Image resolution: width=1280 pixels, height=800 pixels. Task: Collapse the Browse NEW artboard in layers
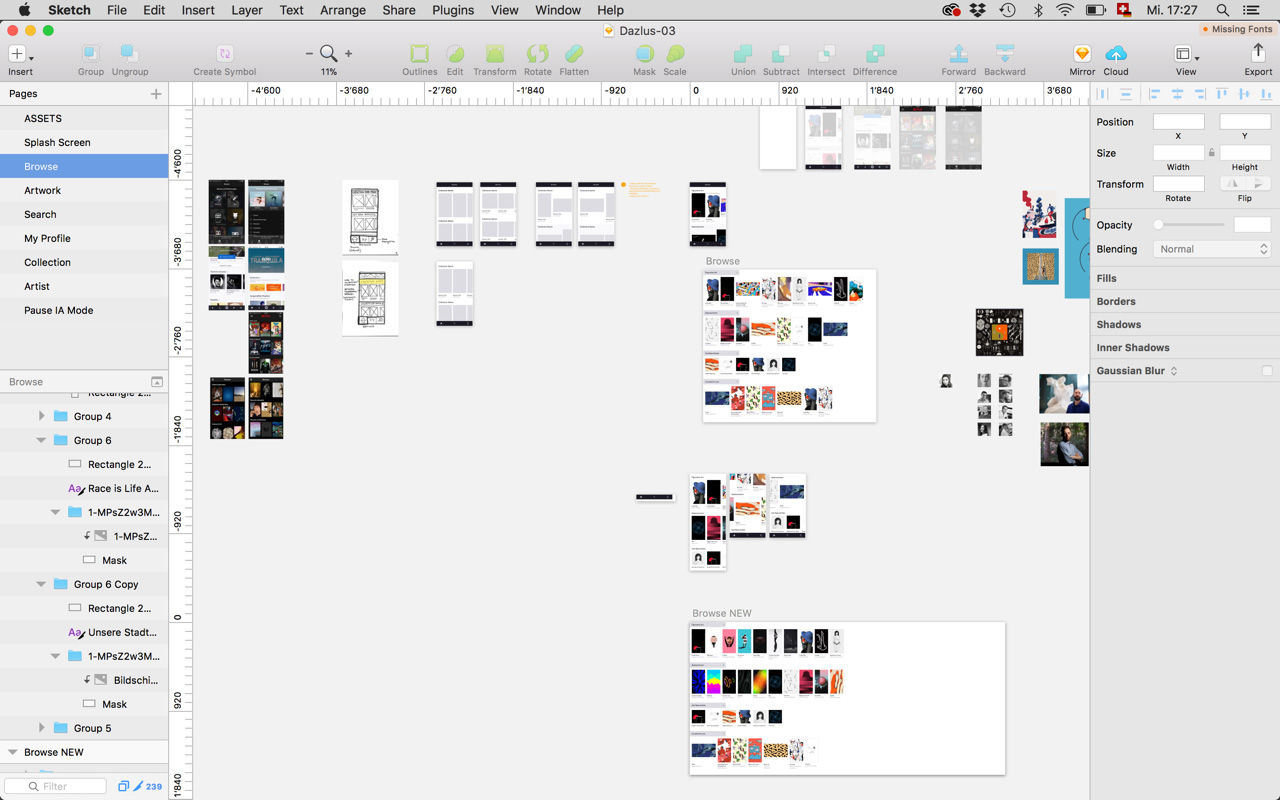(13, 753)
